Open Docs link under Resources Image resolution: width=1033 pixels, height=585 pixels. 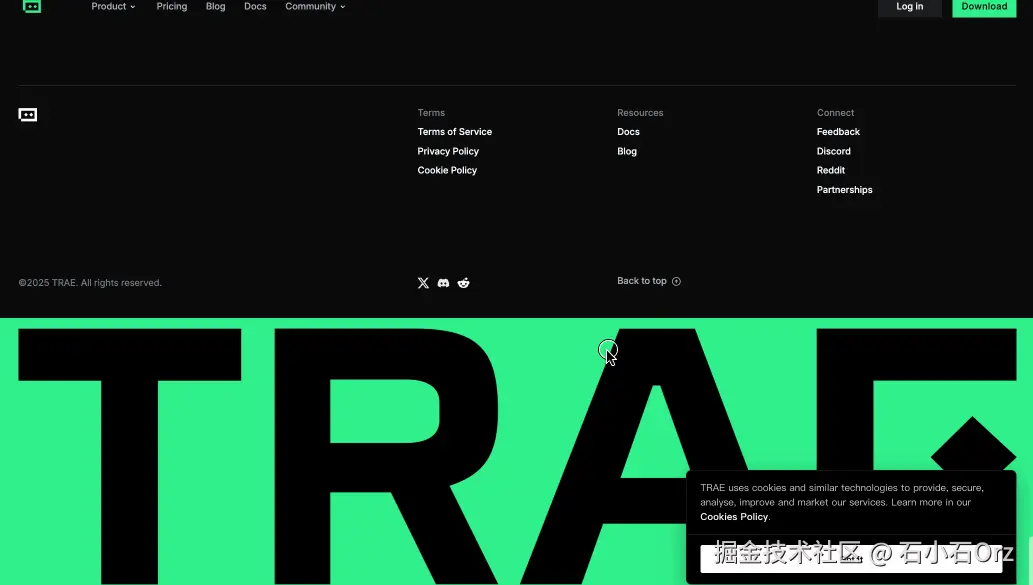coord(628,132)
